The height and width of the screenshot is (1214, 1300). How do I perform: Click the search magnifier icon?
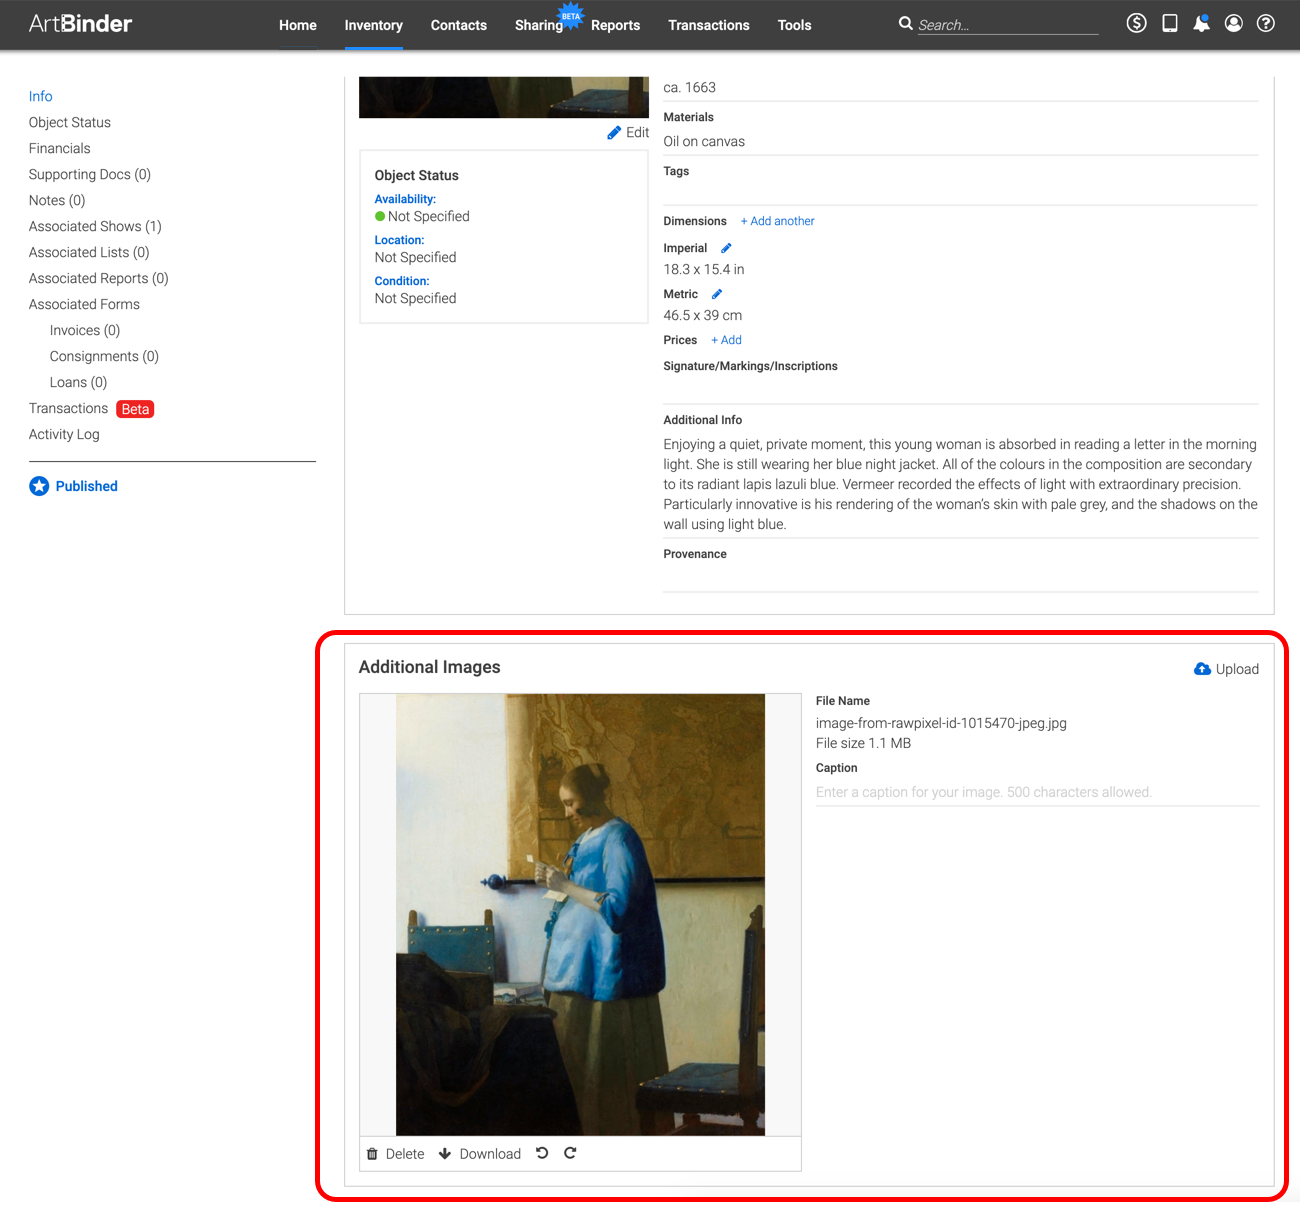[905, 23]
